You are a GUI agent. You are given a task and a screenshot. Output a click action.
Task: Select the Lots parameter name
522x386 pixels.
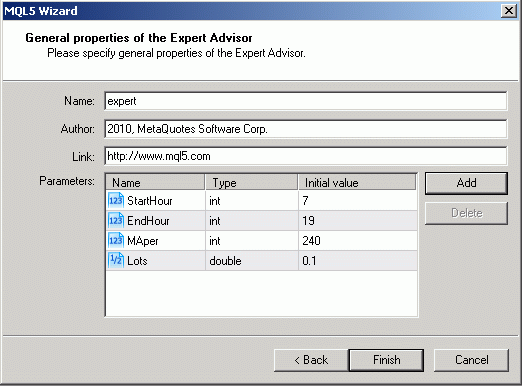pos(137,261)
